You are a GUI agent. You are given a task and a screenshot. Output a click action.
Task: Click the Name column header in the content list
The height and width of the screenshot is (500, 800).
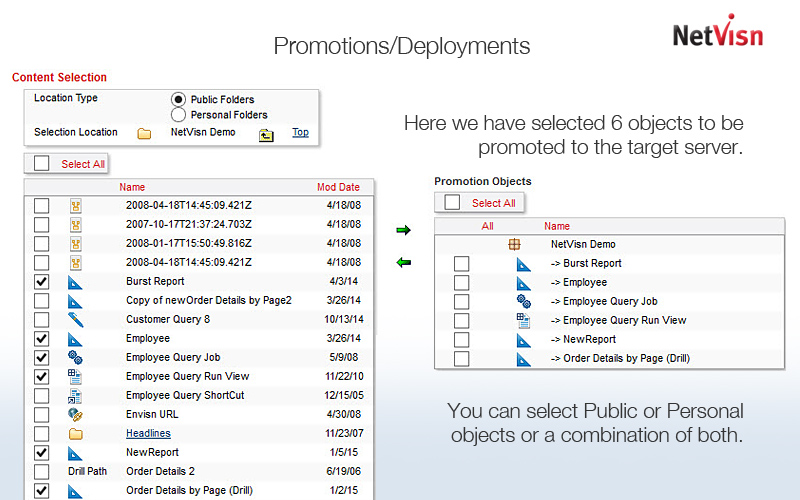(132, 187)
